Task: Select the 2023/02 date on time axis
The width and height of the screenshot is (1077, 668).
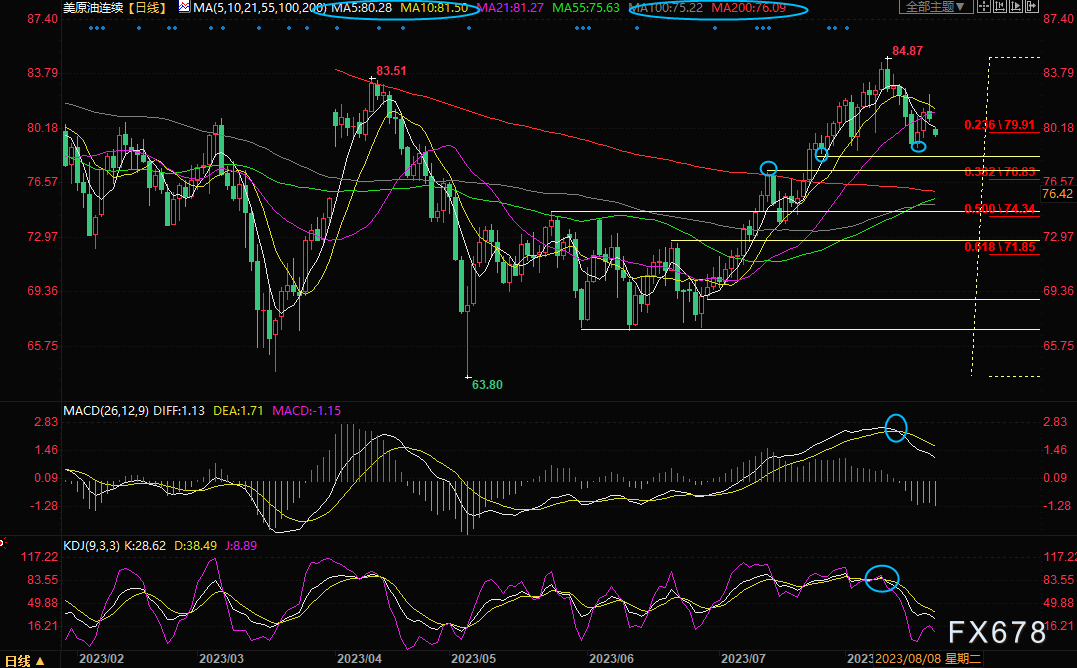Action: click(x=102, y=659)
